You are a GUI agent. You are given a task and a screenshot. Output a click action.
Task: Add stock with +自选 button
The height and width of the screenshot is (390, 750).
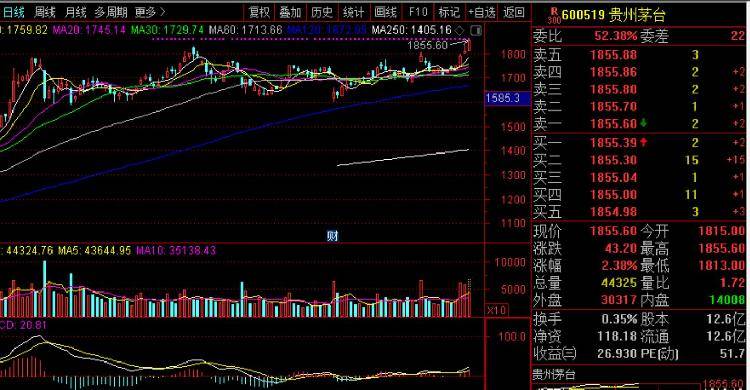[482, 12]
